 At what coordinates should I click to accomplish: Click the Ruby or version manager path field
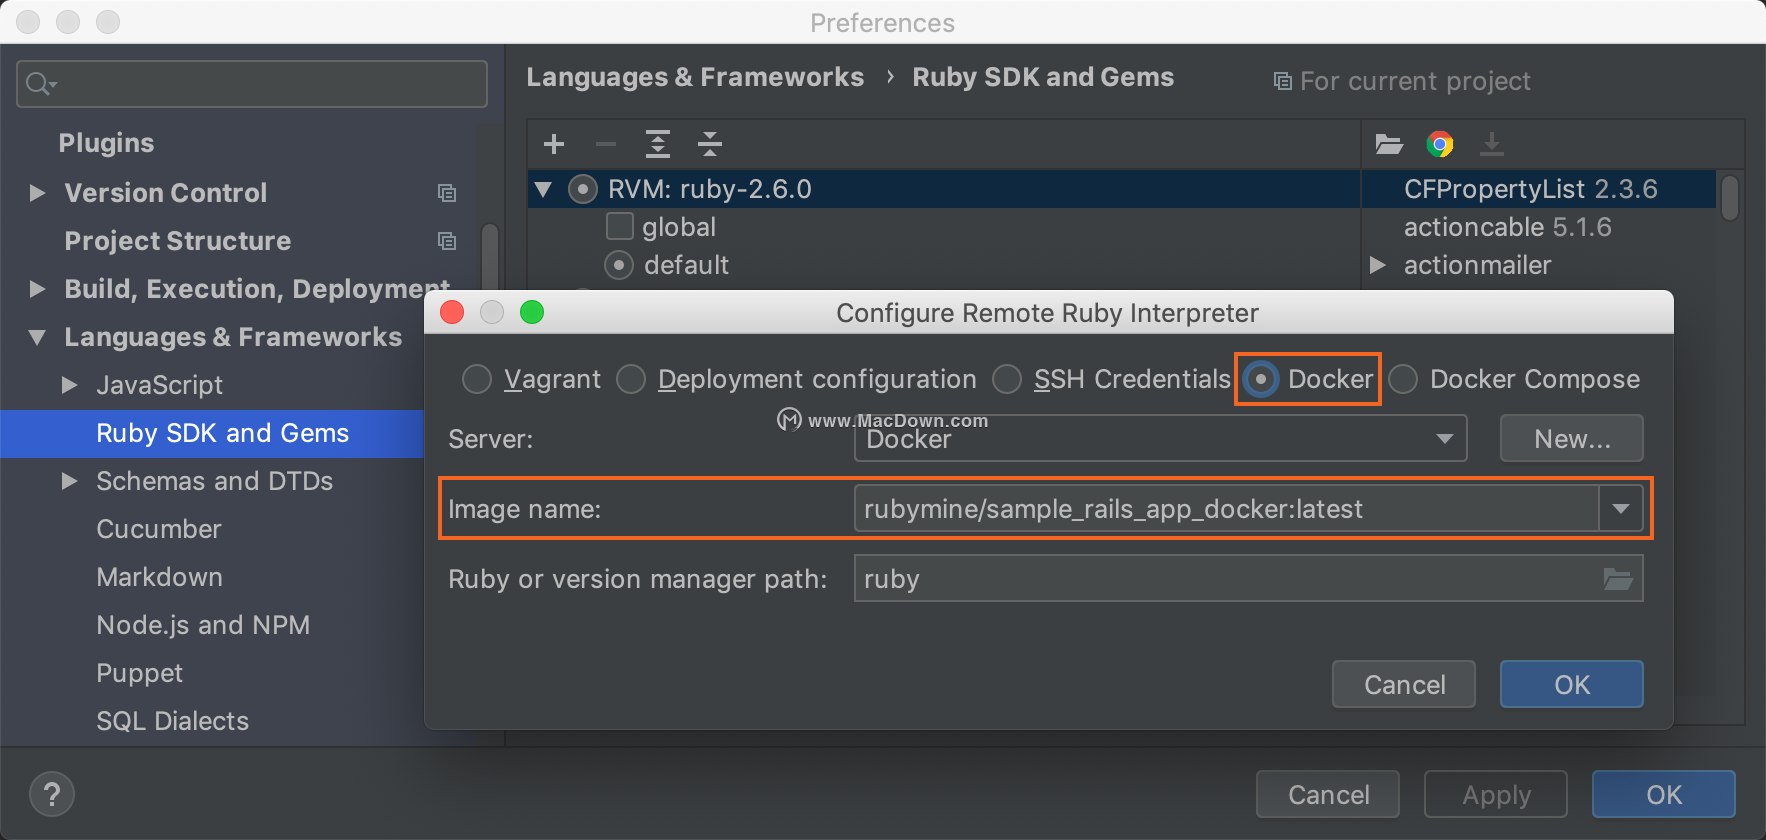pyautogui.click(x=1248, y=579)
